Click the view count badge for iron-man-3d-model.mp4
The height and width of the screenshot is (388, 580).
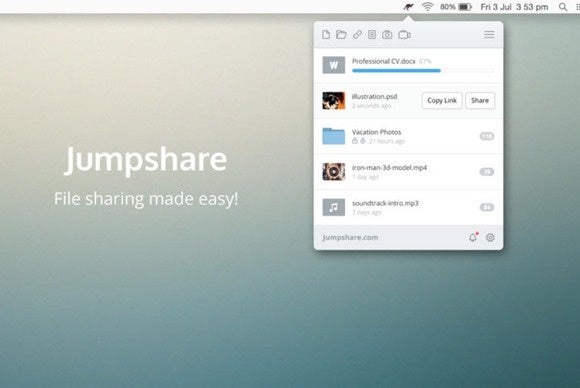[x=487, y=172]
